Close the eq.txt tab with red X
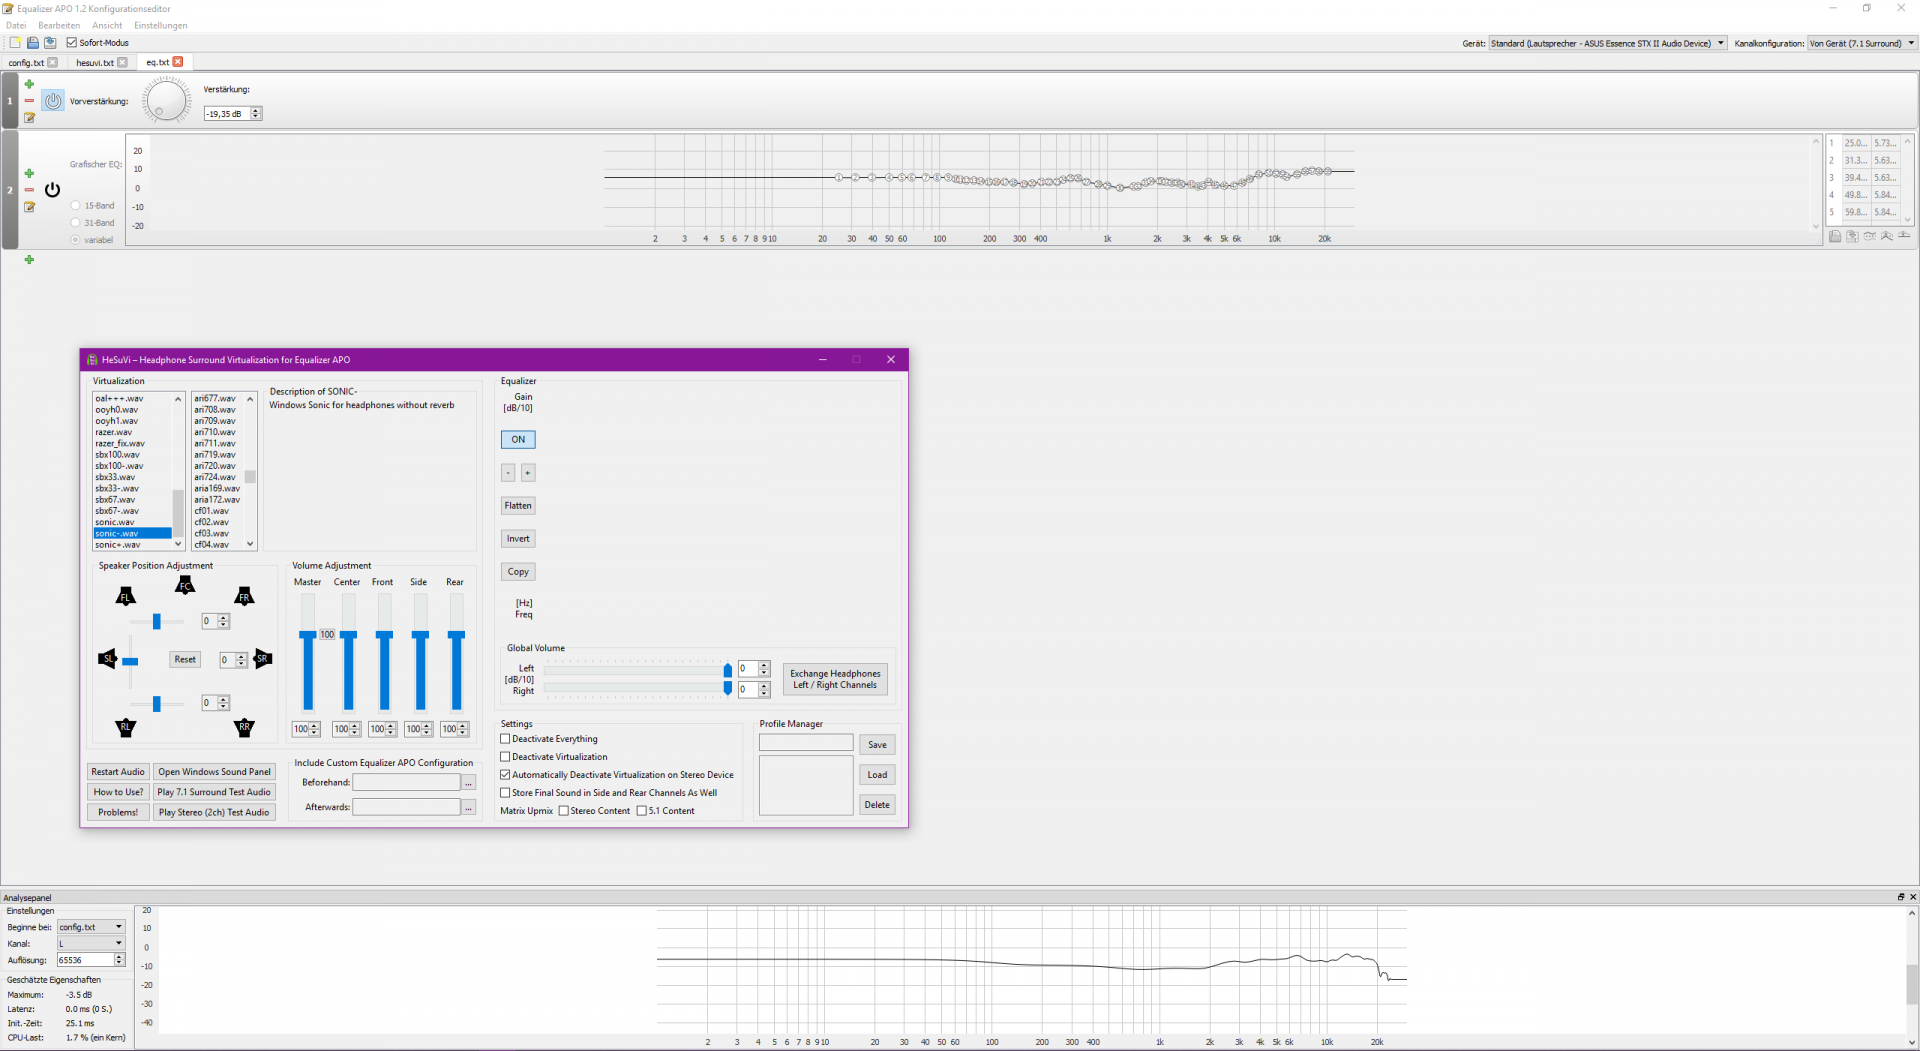The width and height of the screenshot is (1920, 1051). click(178, 62)
